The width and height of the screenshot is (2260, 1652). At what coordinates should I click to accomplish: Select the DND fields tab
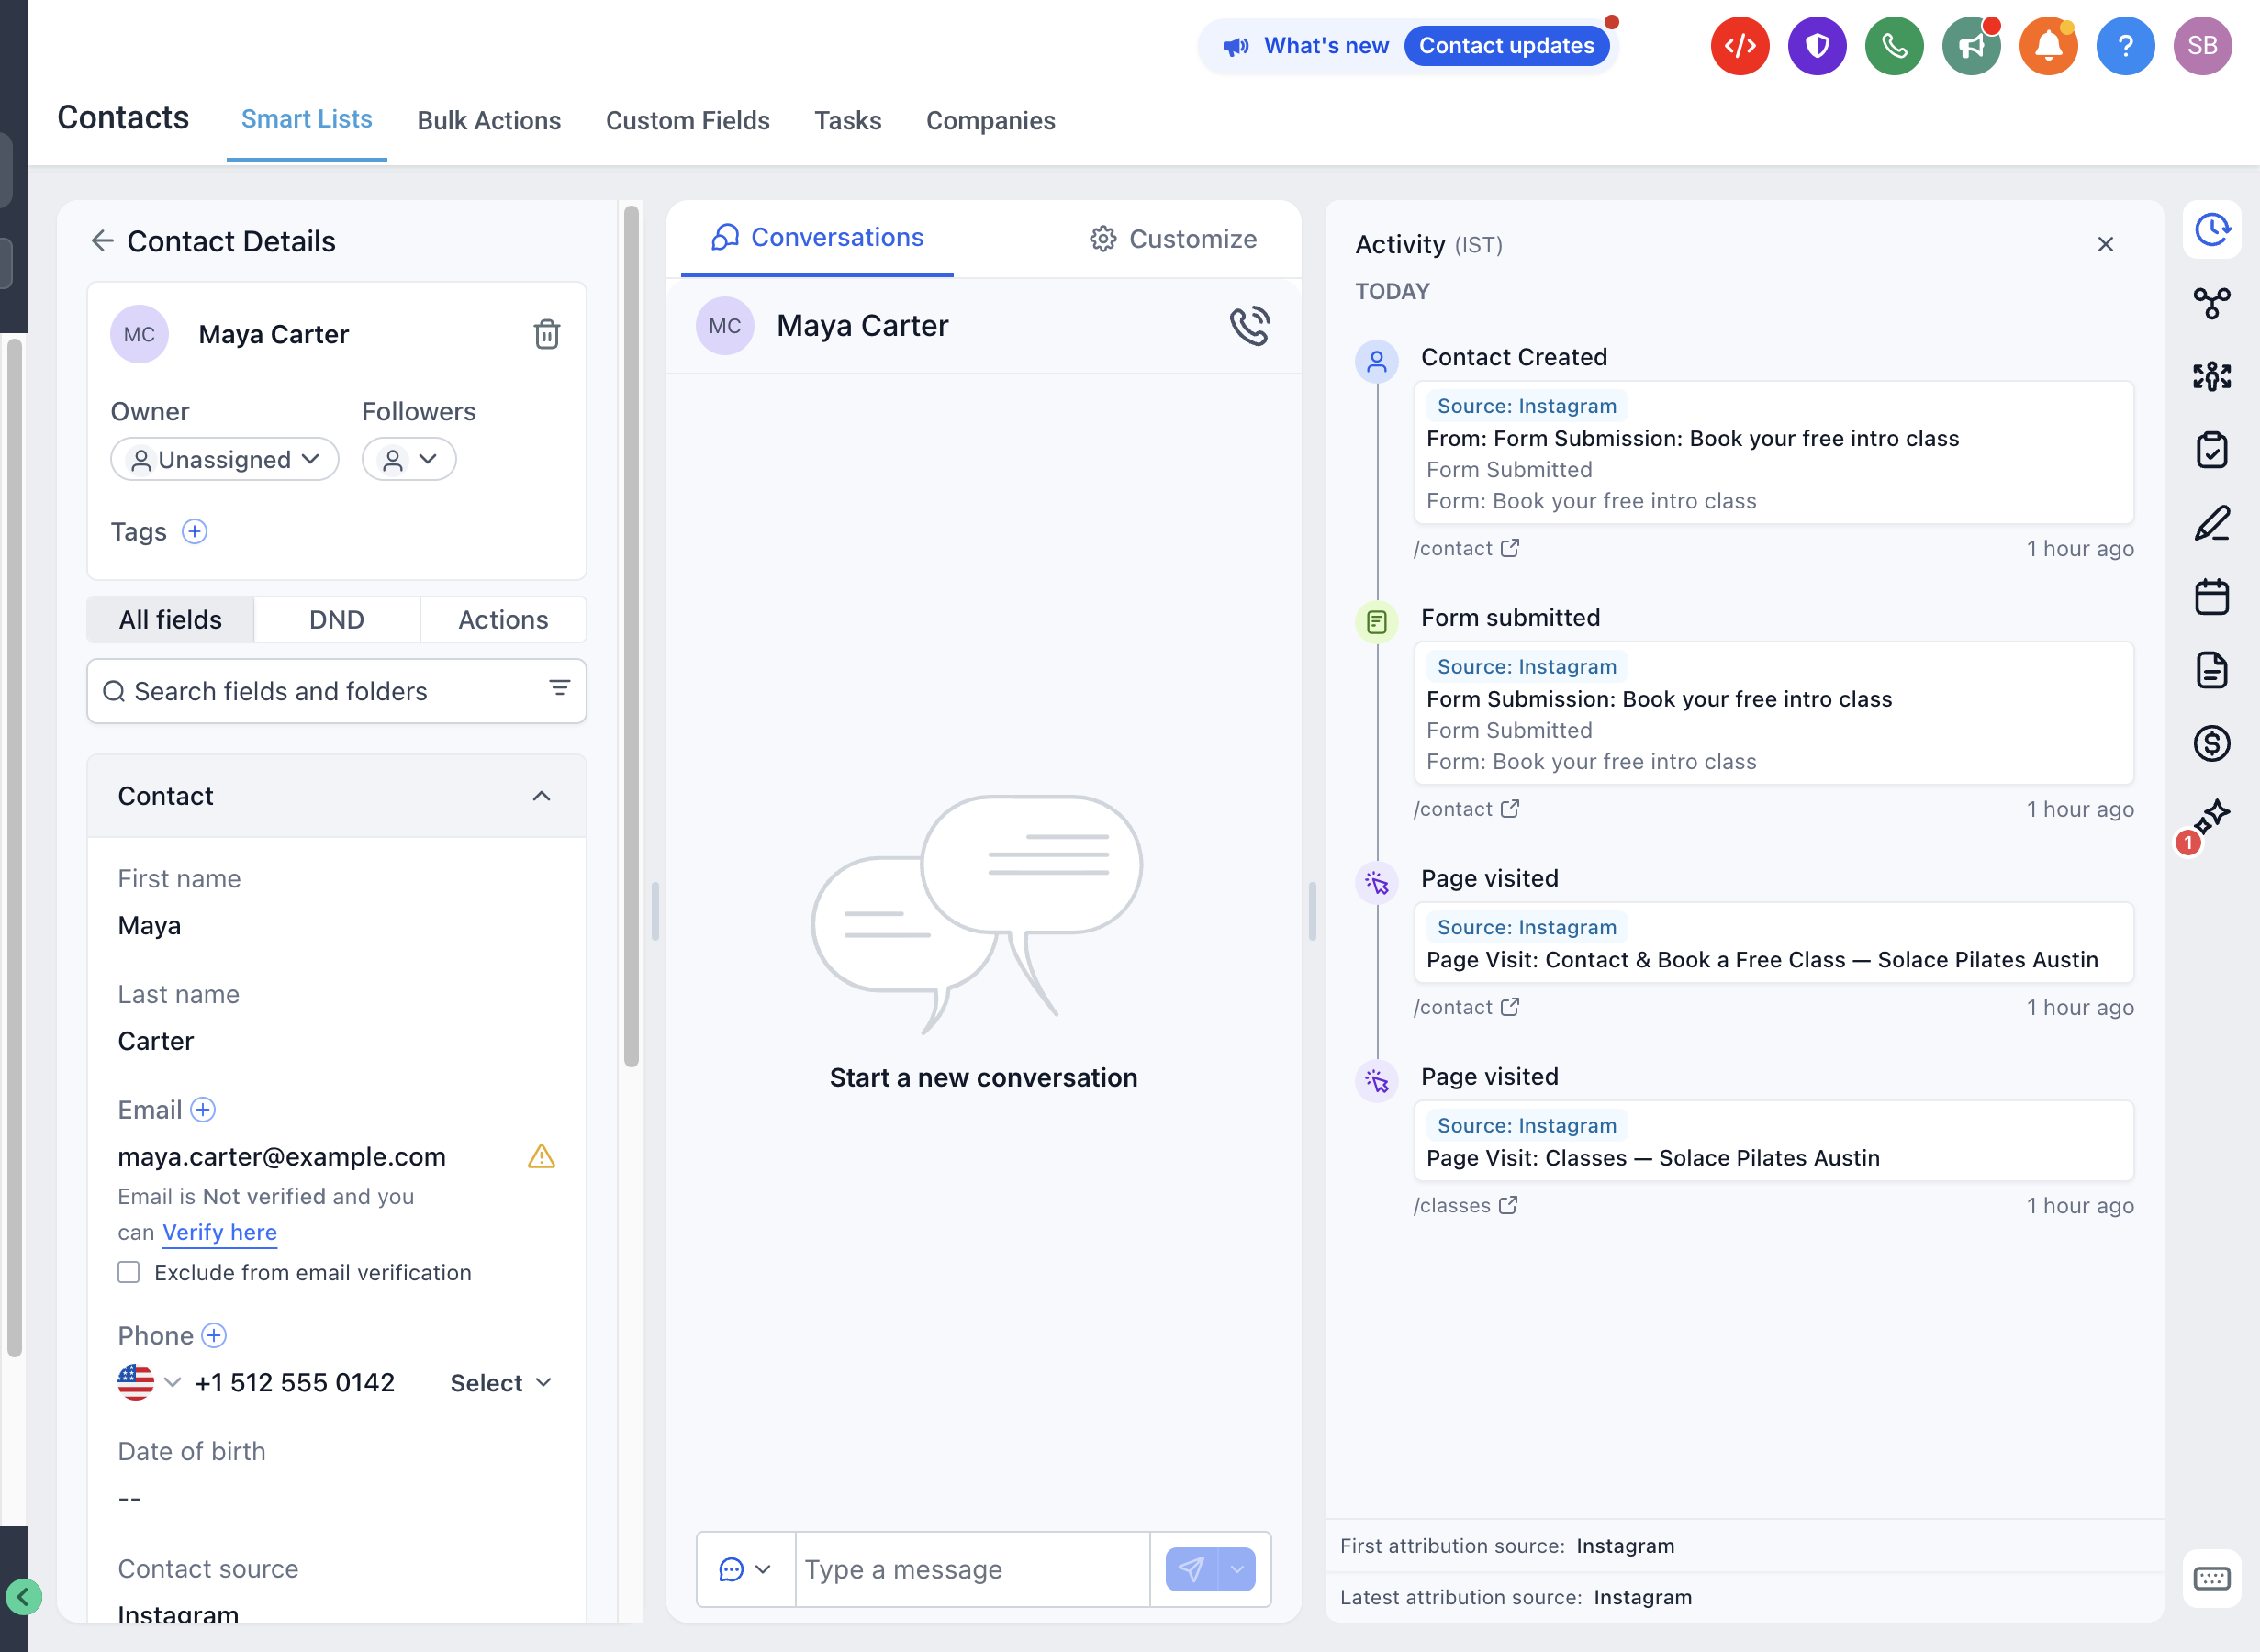tap(336, 620)
